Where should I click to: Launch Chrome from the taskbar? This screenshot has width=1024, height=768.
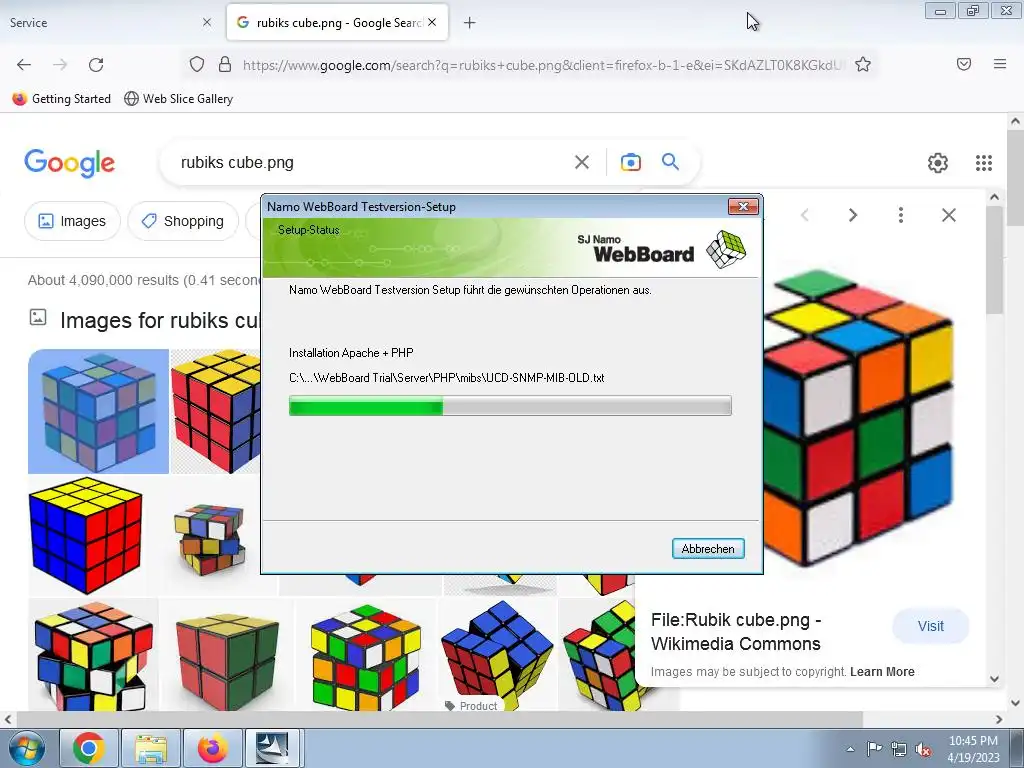click(89, 748)
